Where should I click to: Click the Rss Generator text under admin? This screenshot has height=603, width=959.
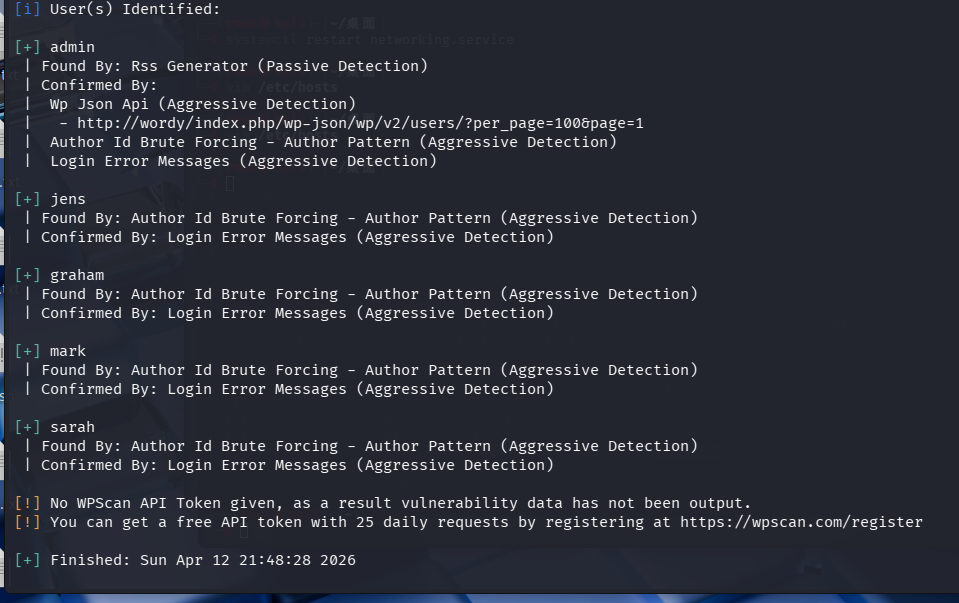pos(189,66)
